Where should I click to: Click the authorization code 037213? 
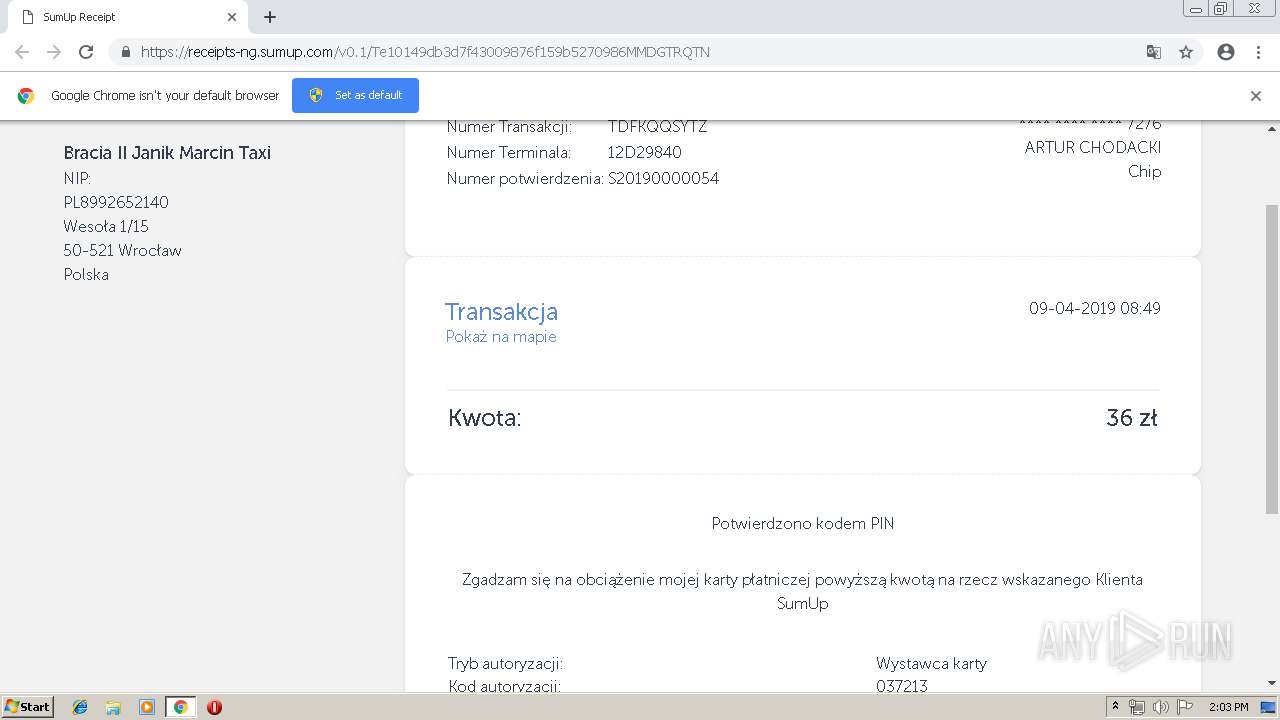(x=902, y=686)
